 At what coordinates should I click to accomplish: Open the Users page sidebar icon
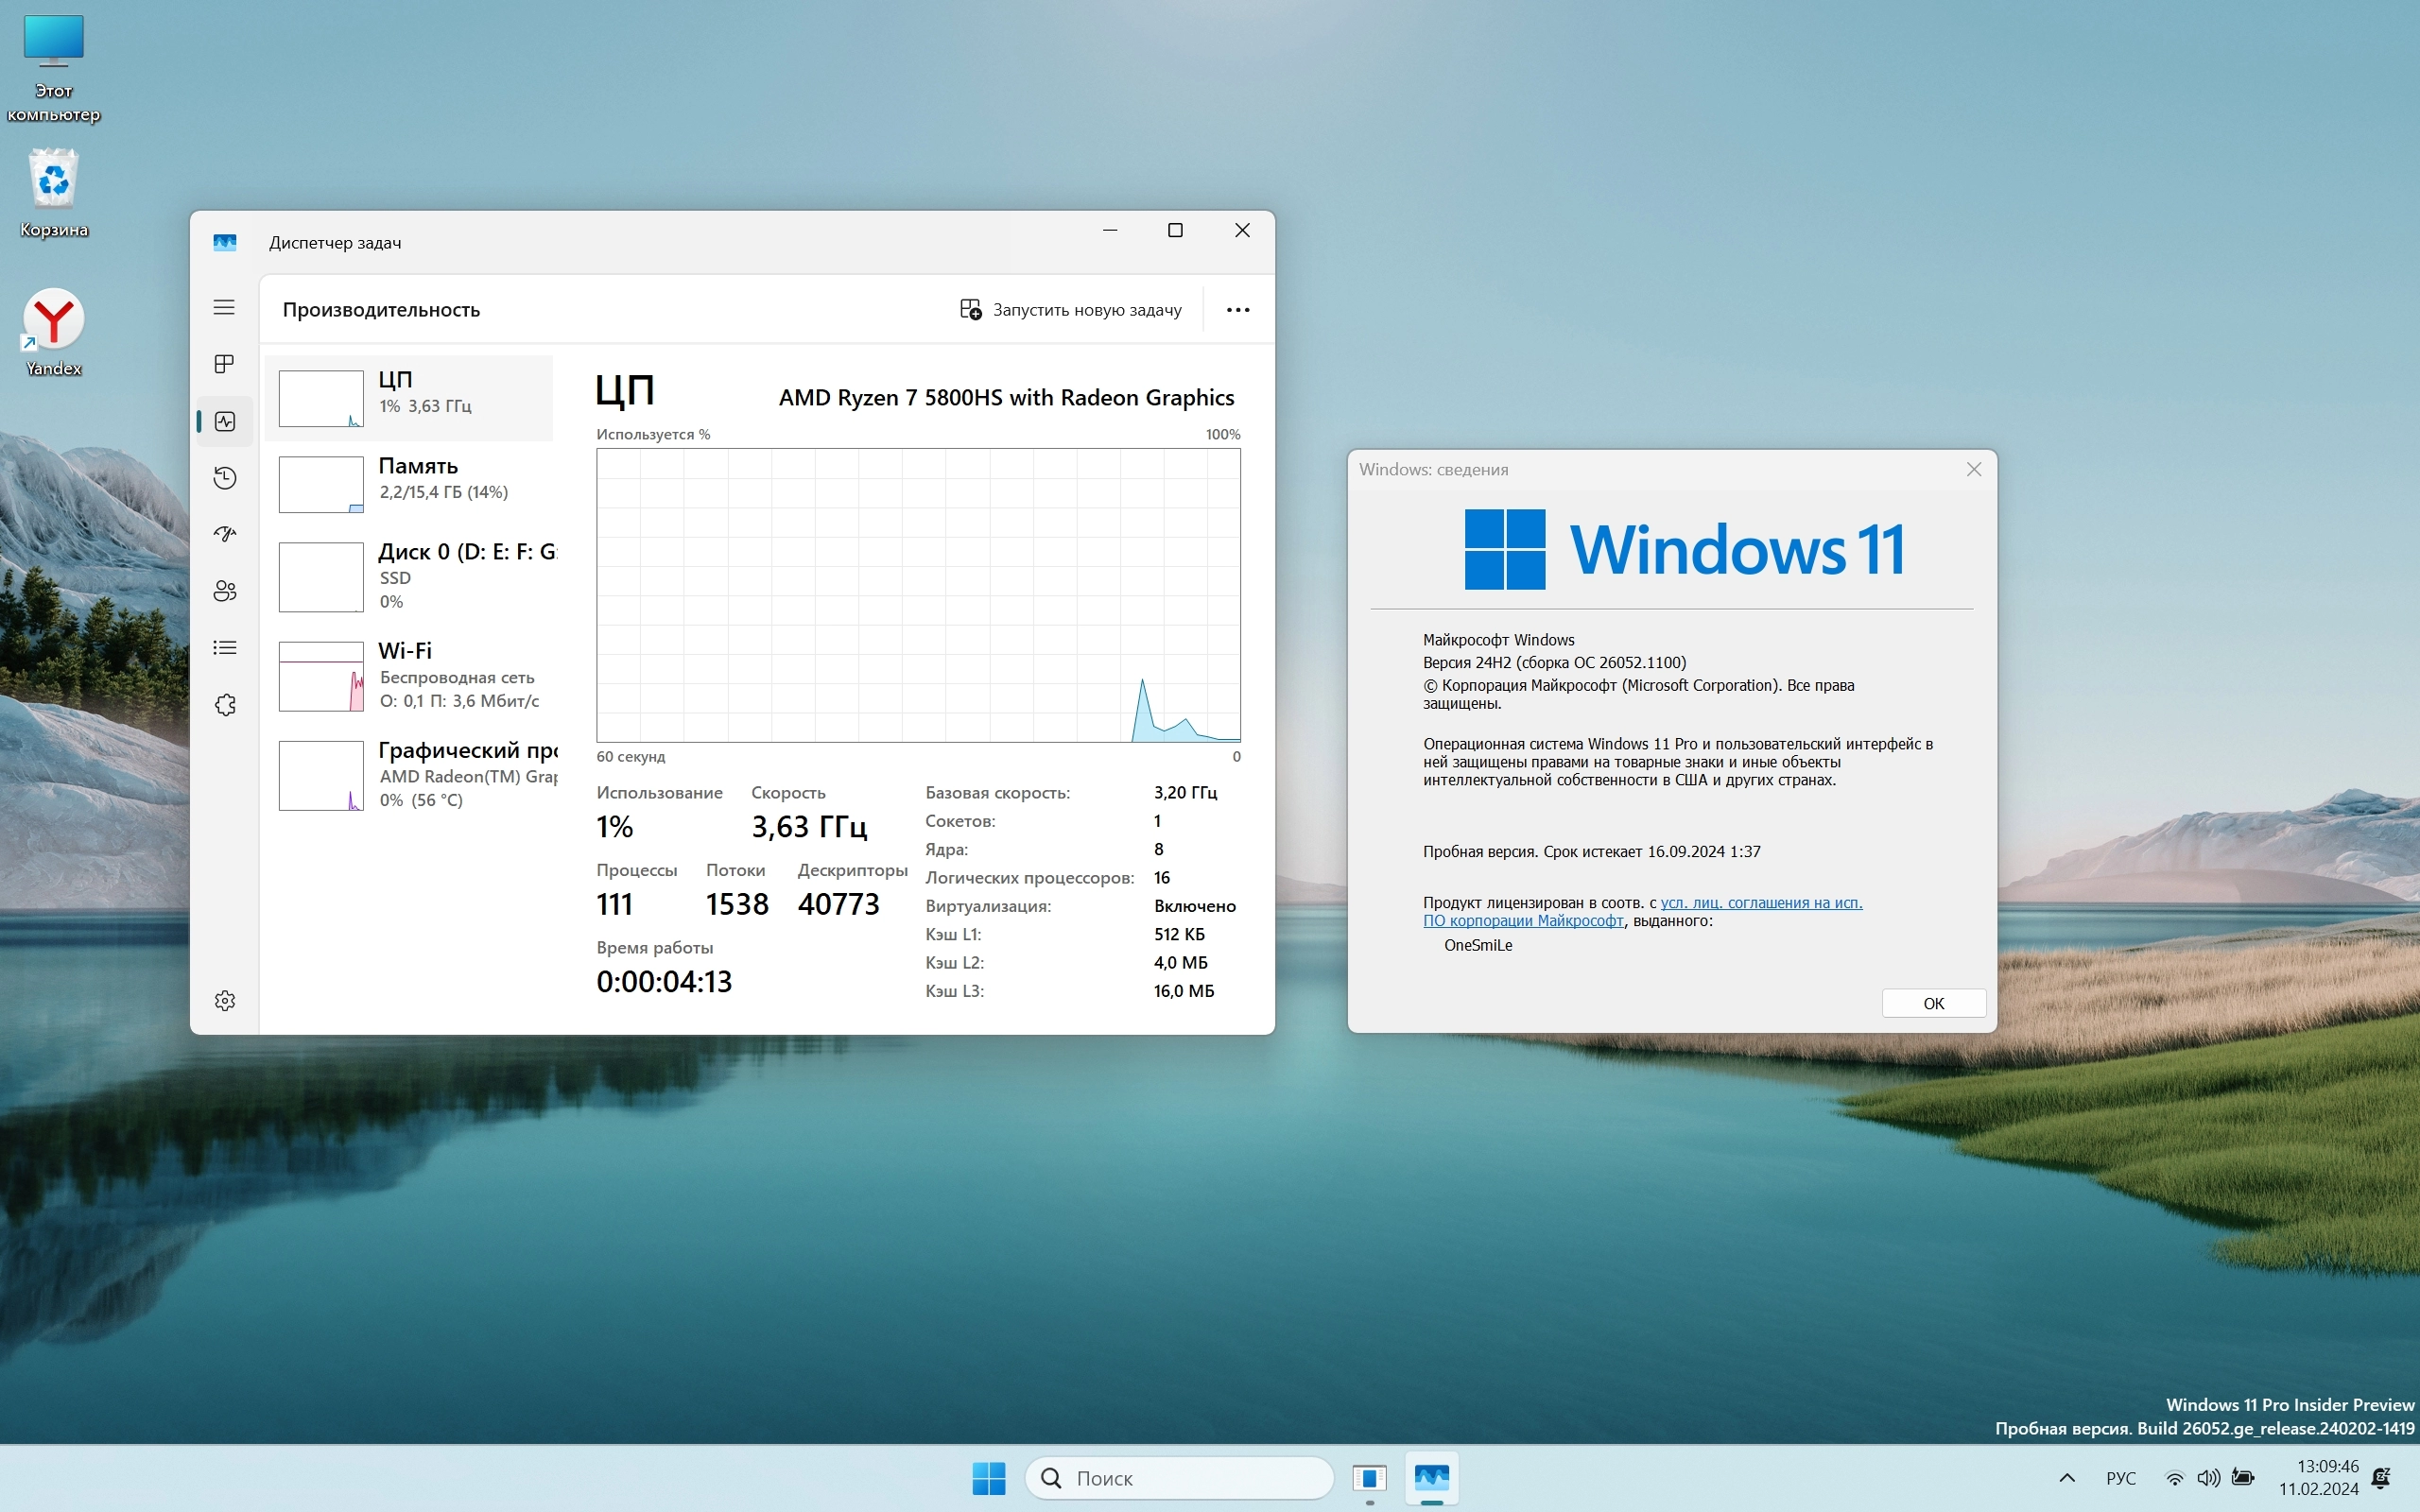click(224, 591)
